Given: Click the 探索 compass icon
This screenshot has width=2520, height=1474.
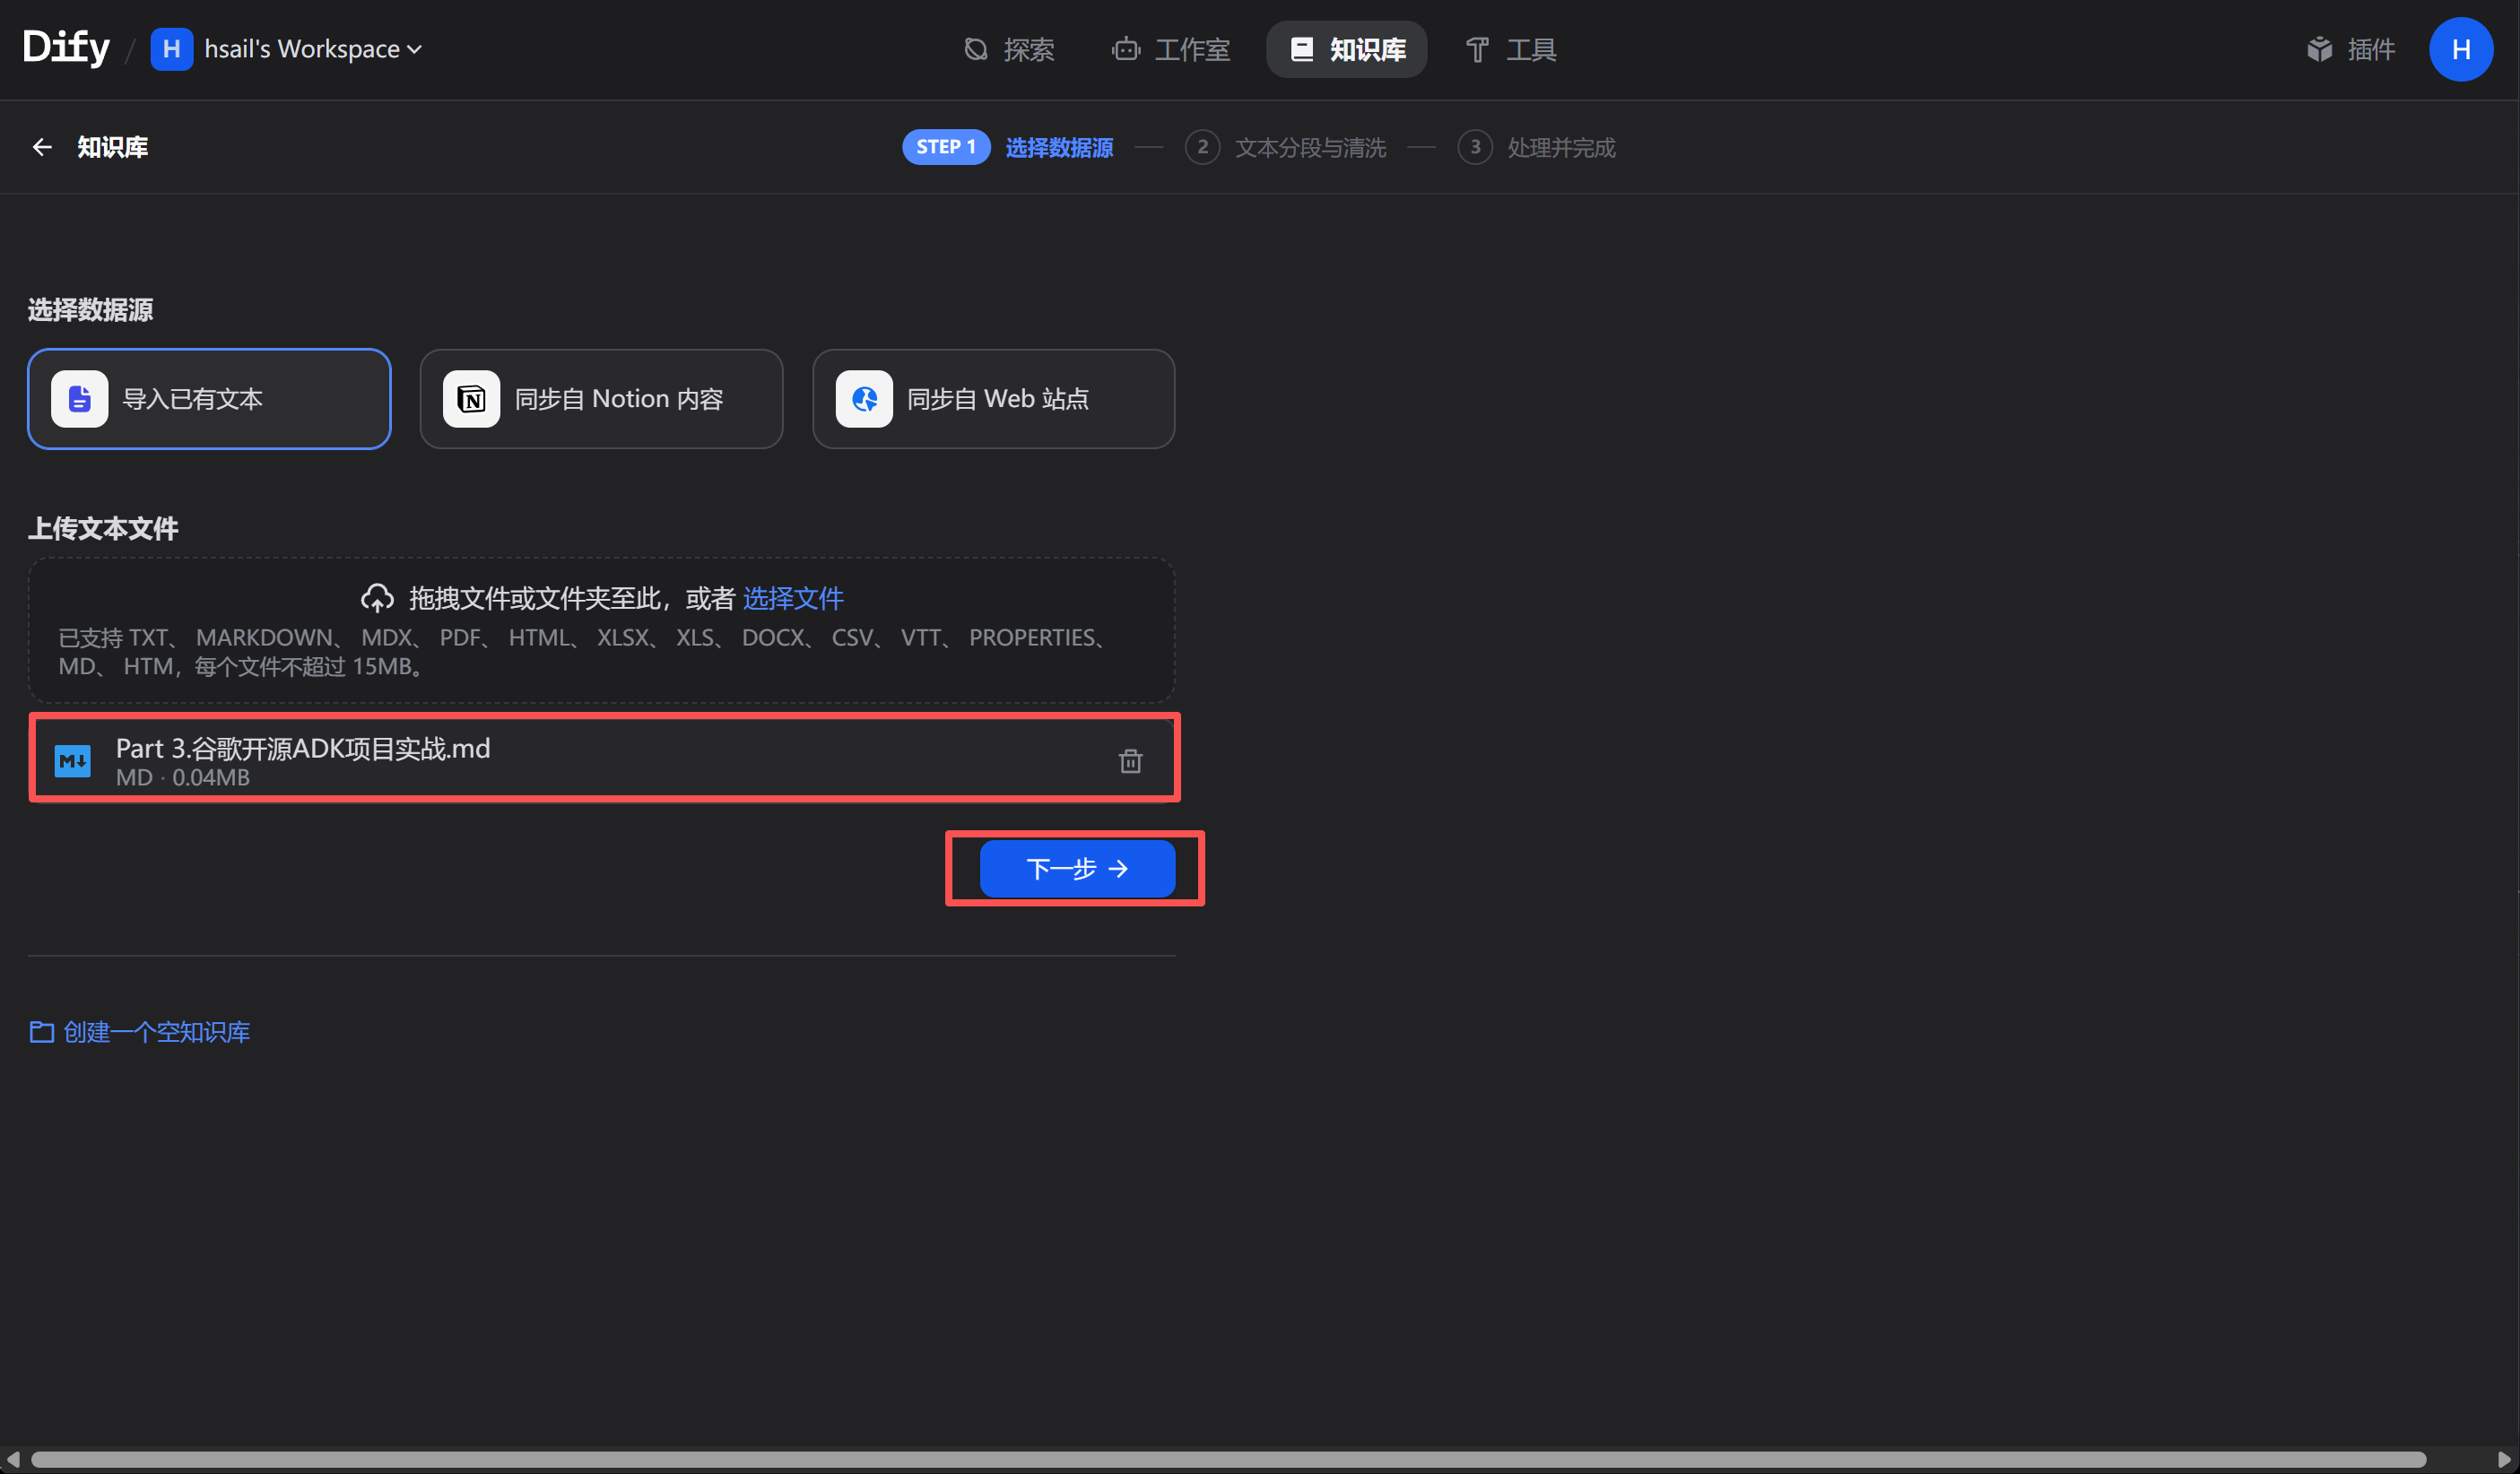Looking at the screenshot, I should pos(976,49).
